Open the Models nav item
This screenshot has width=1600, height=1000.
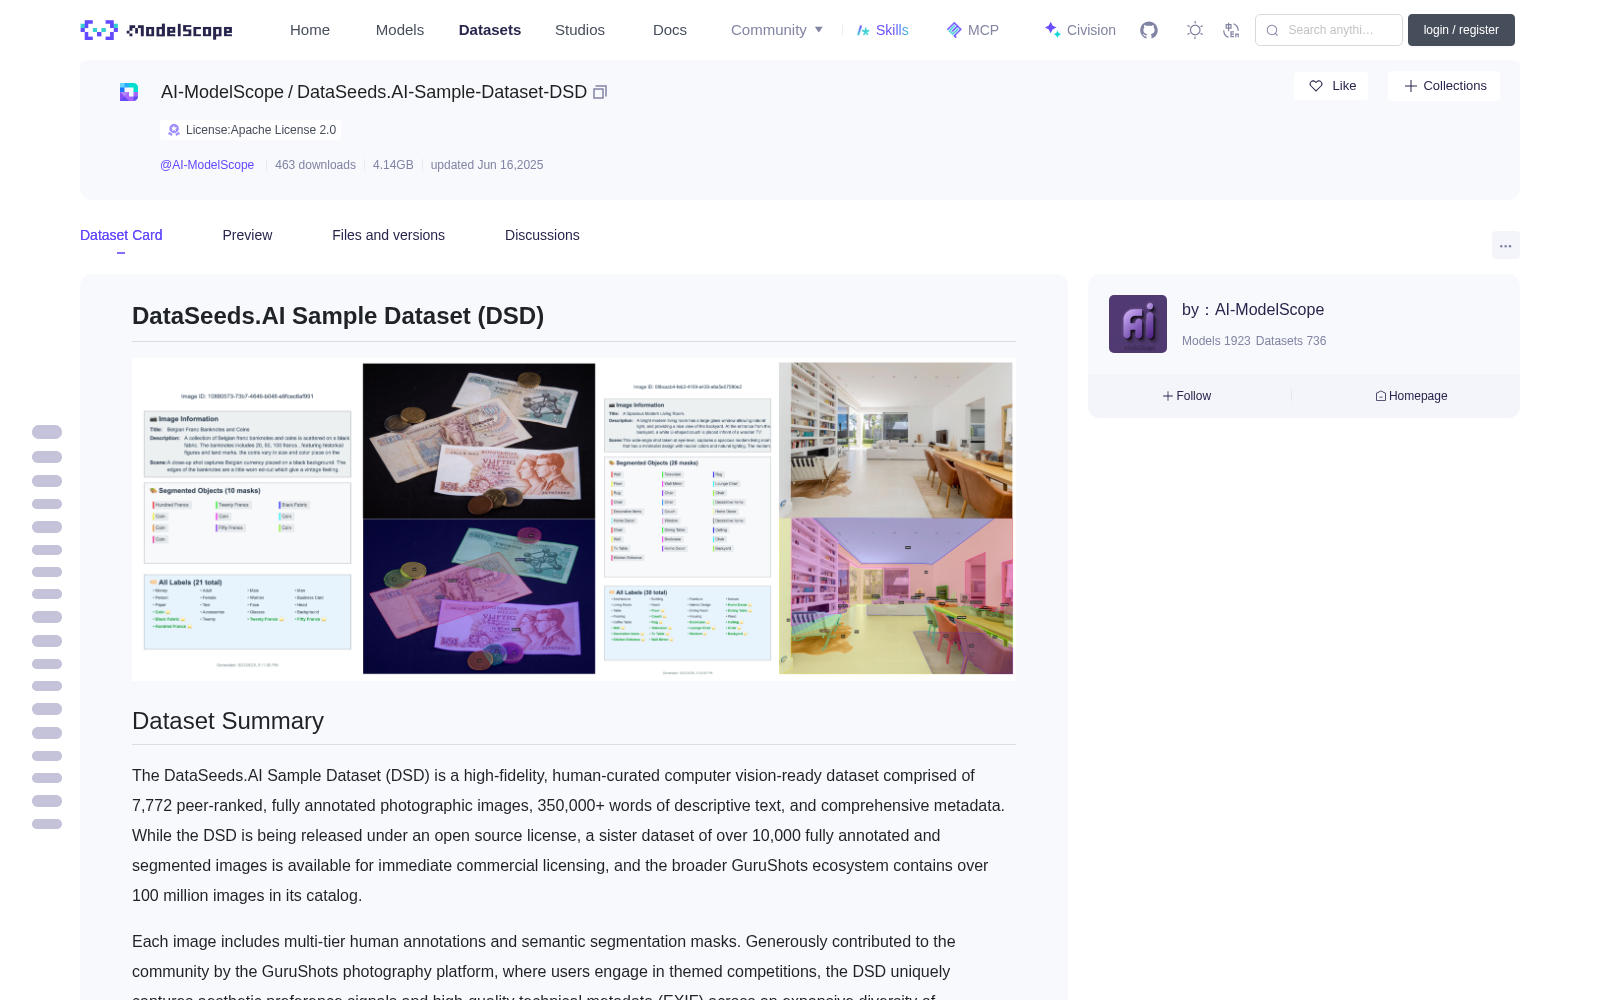click(400, 30)
